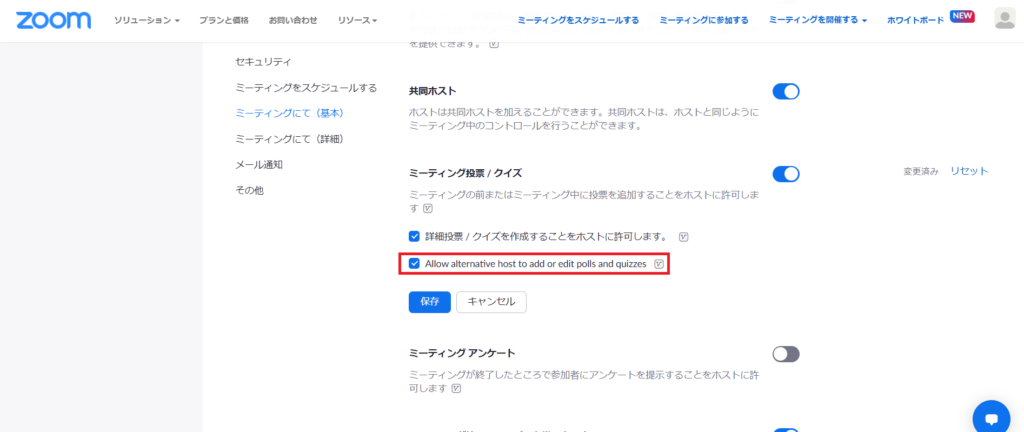Open the chat support bubble
The width and height of the screenshot is (1024, 432).
coord(990,418)
